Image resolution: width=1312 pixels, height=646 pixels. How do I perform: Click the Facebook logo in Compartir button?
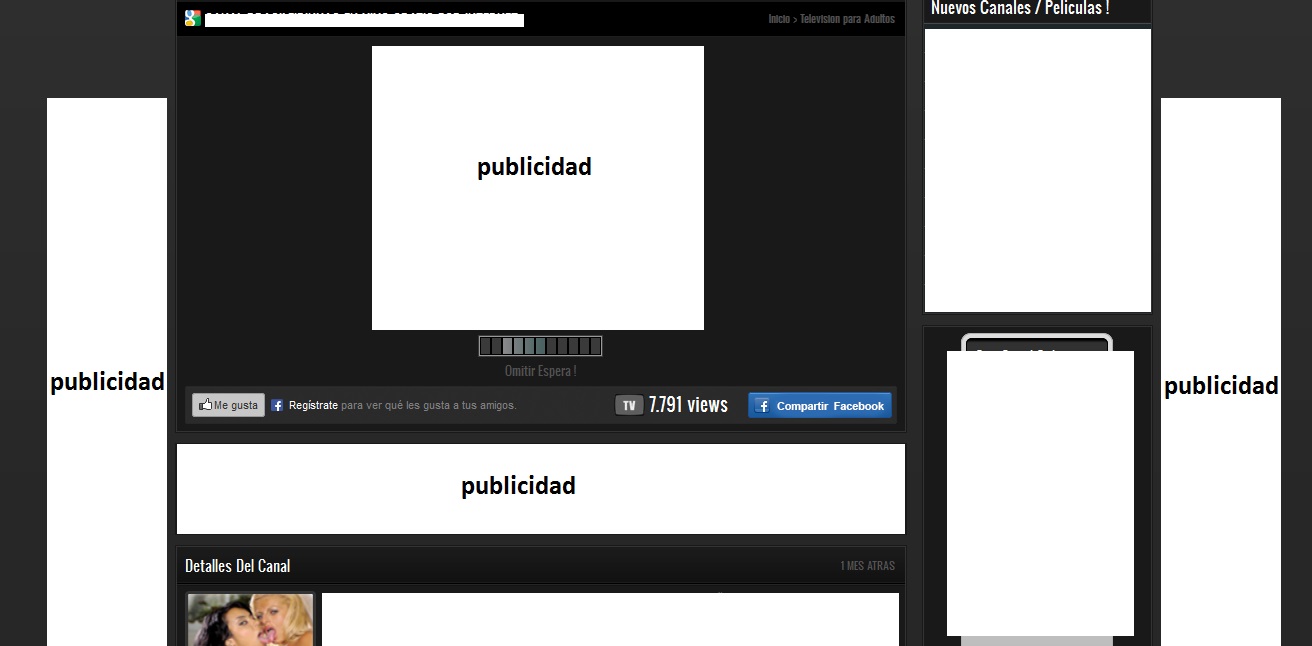tap(762, 406)
